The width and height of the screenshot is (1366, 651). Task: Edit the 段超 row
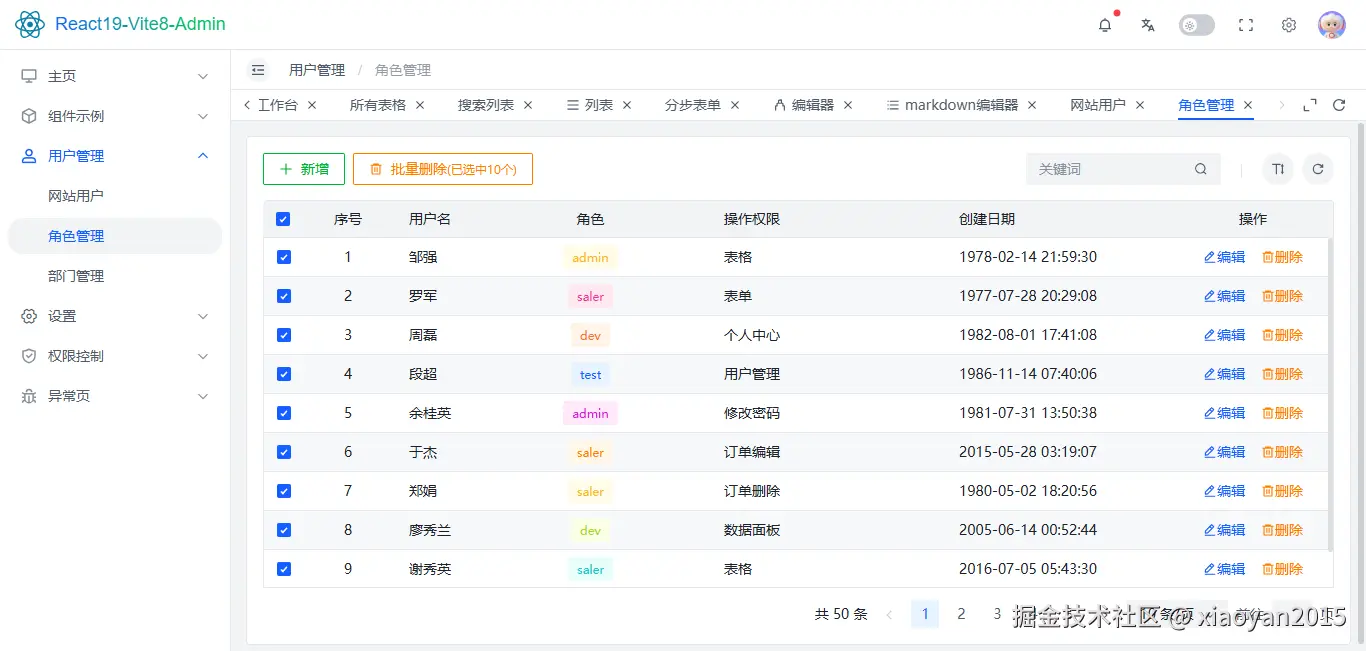[x=1225, y=374]
